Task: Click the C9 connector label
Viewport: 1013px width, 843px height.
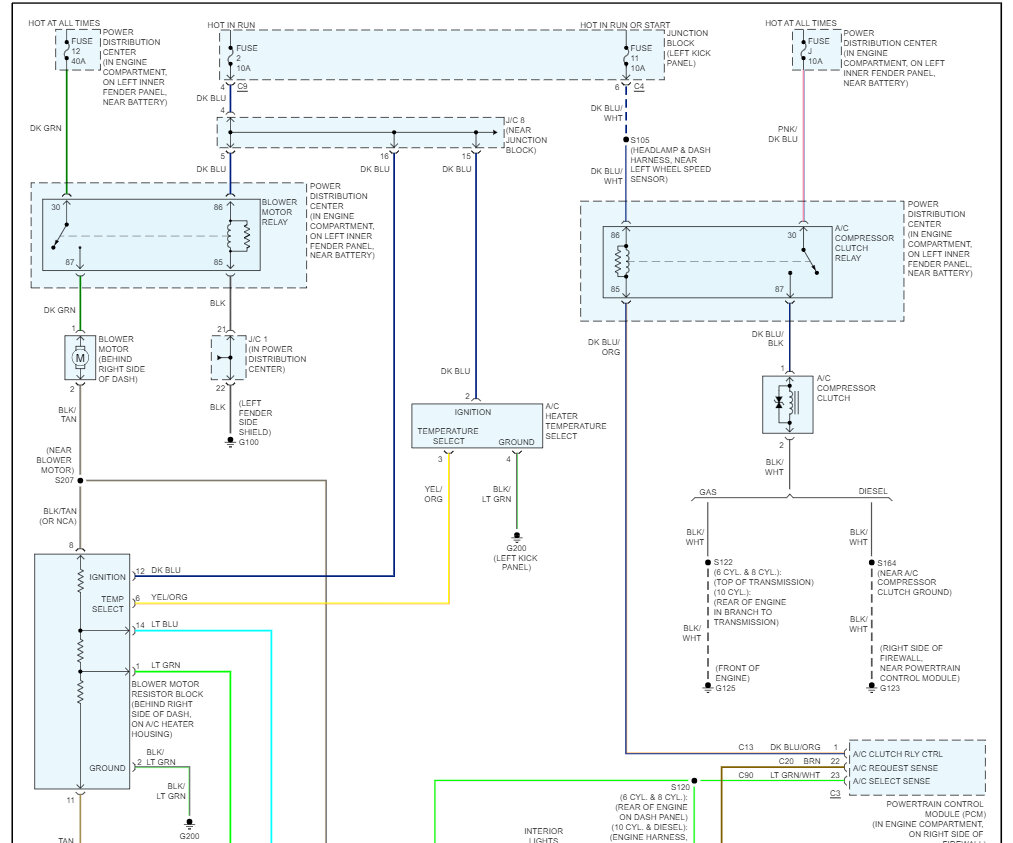Action: (x=242, y=86)
